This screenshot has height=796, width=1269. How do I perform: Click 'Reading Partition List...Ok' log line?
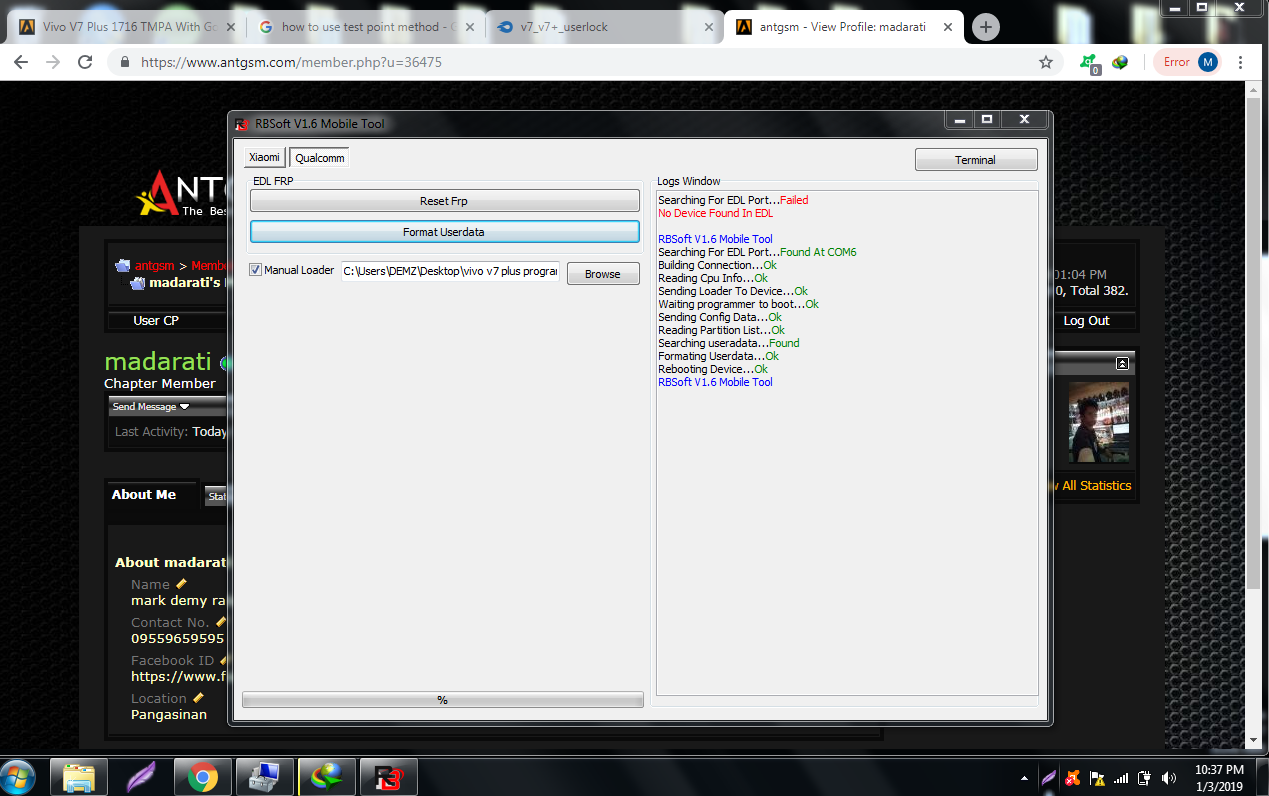coord(721,330)
